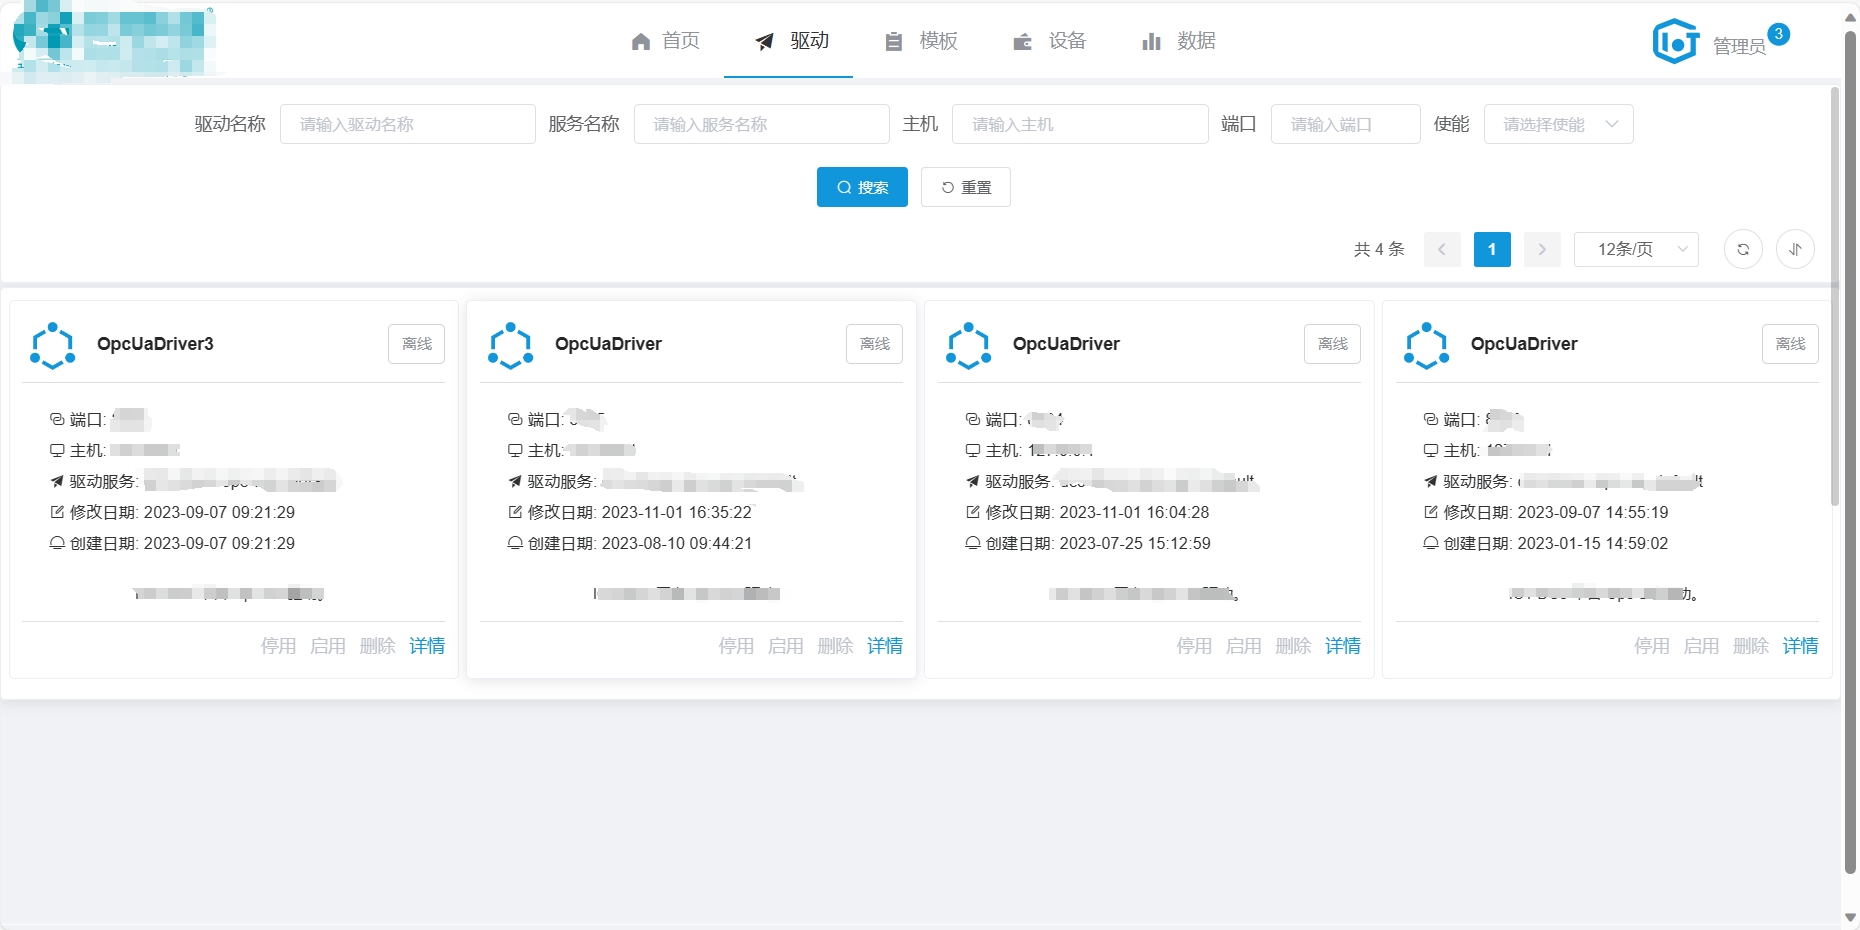Click 离线 tag on card created 2023-08-10
The height and width of the screenshot is (930, 1860).
pyautogui.click(x=875, y=344)
